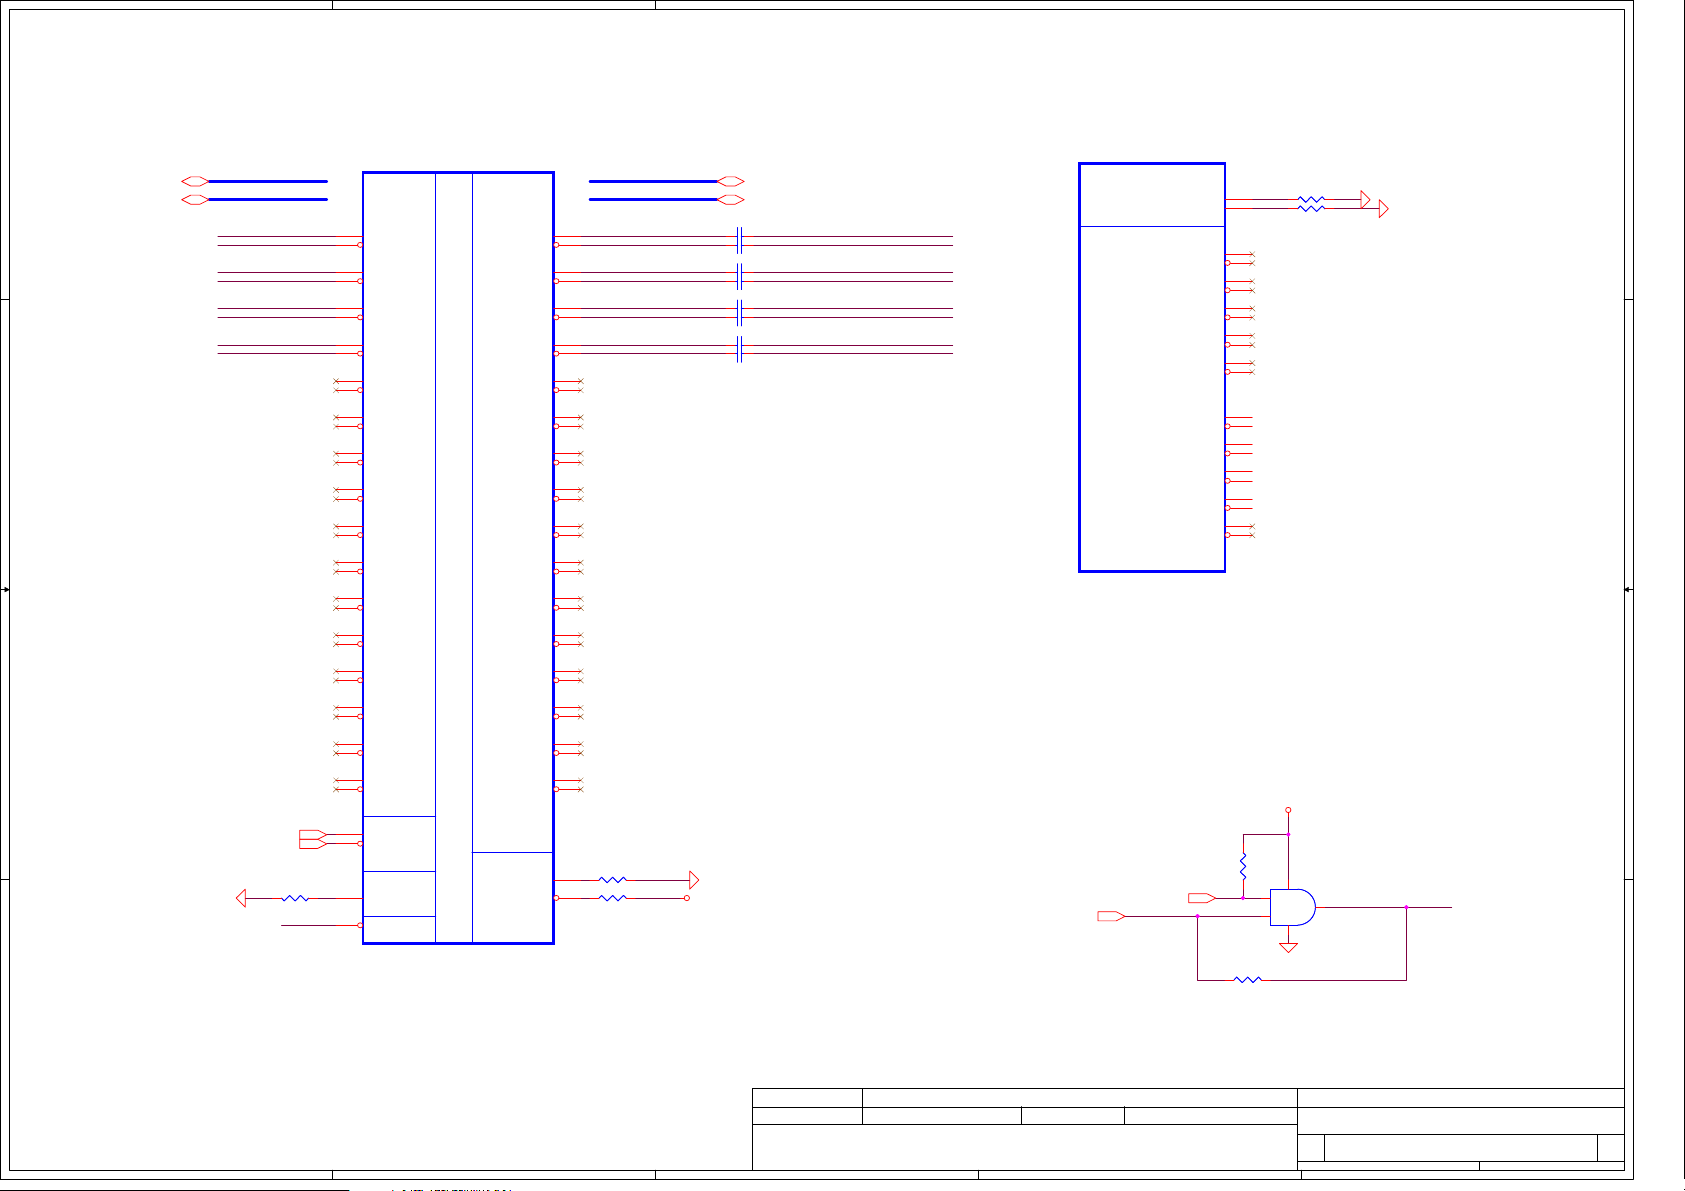The image size is (1685, 1191).
Task: Click the power circle above the AND gate
Action: click(1288, 810)
